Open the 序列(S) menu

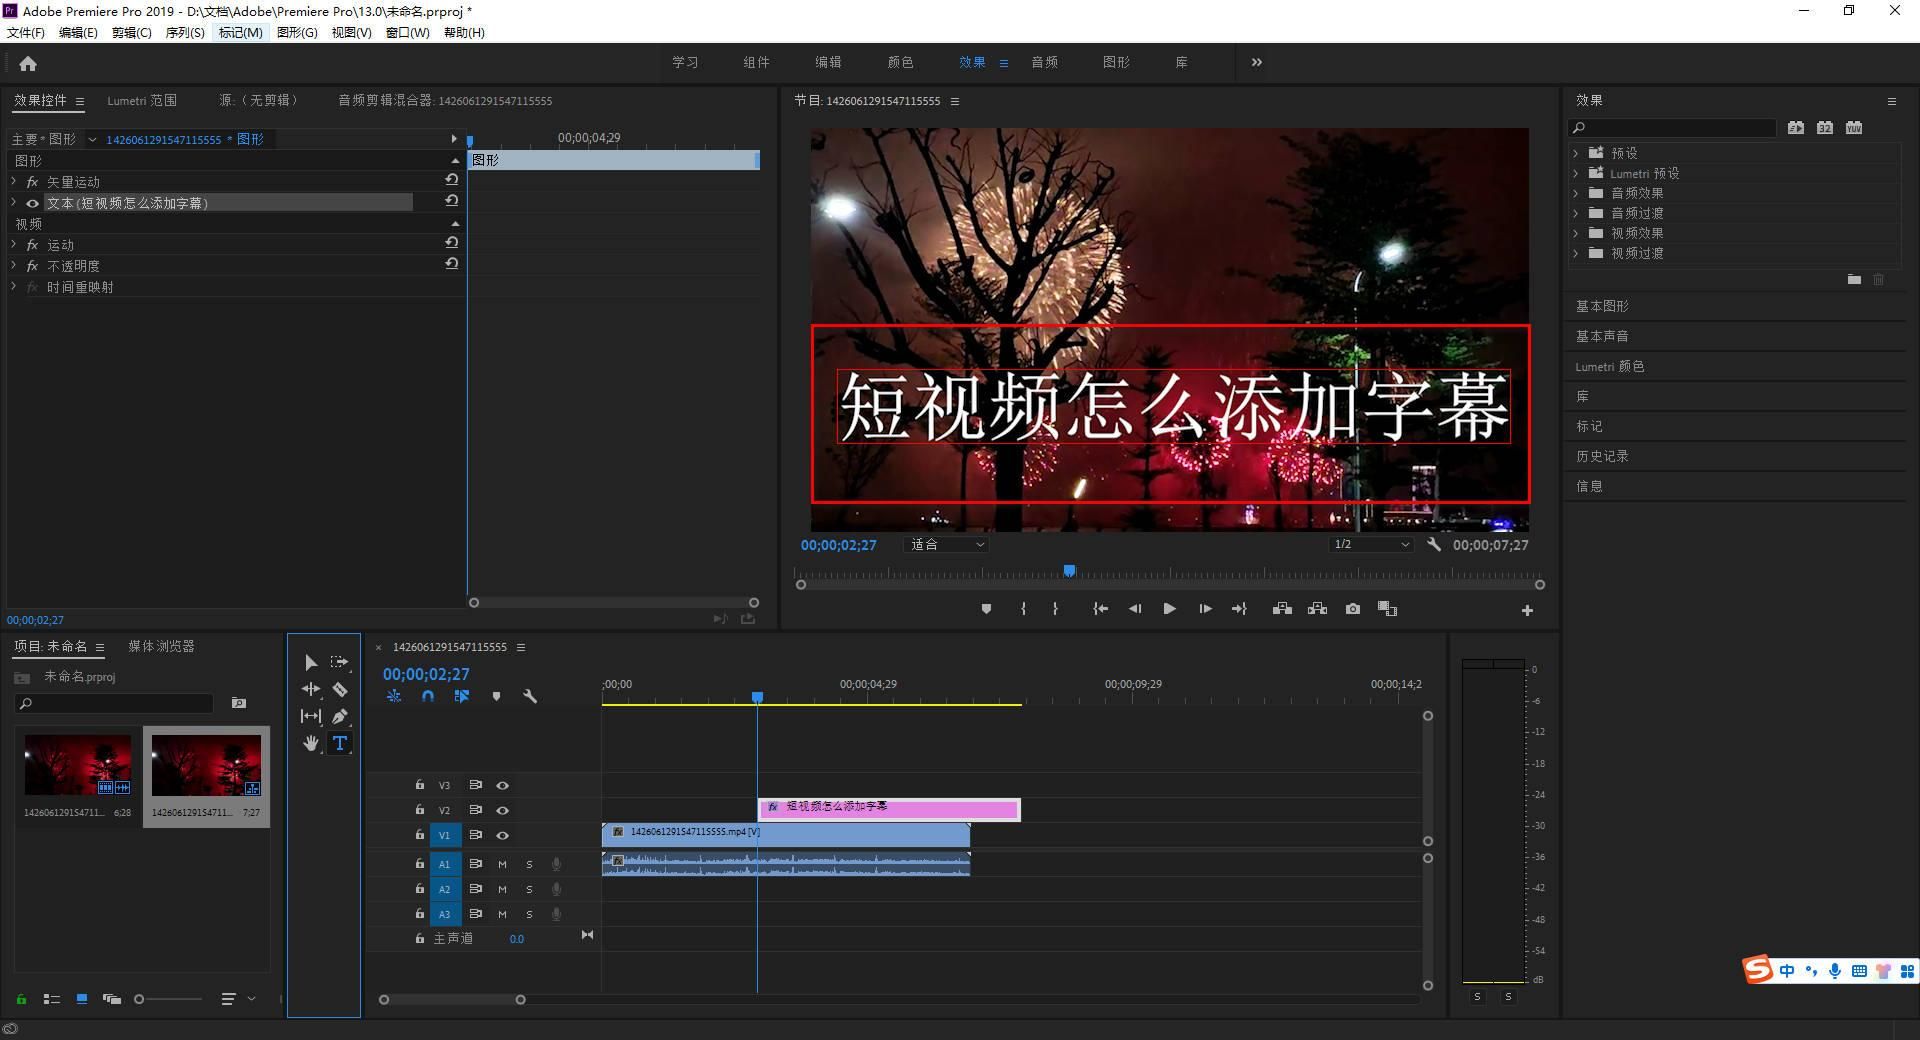coord(185,32)
